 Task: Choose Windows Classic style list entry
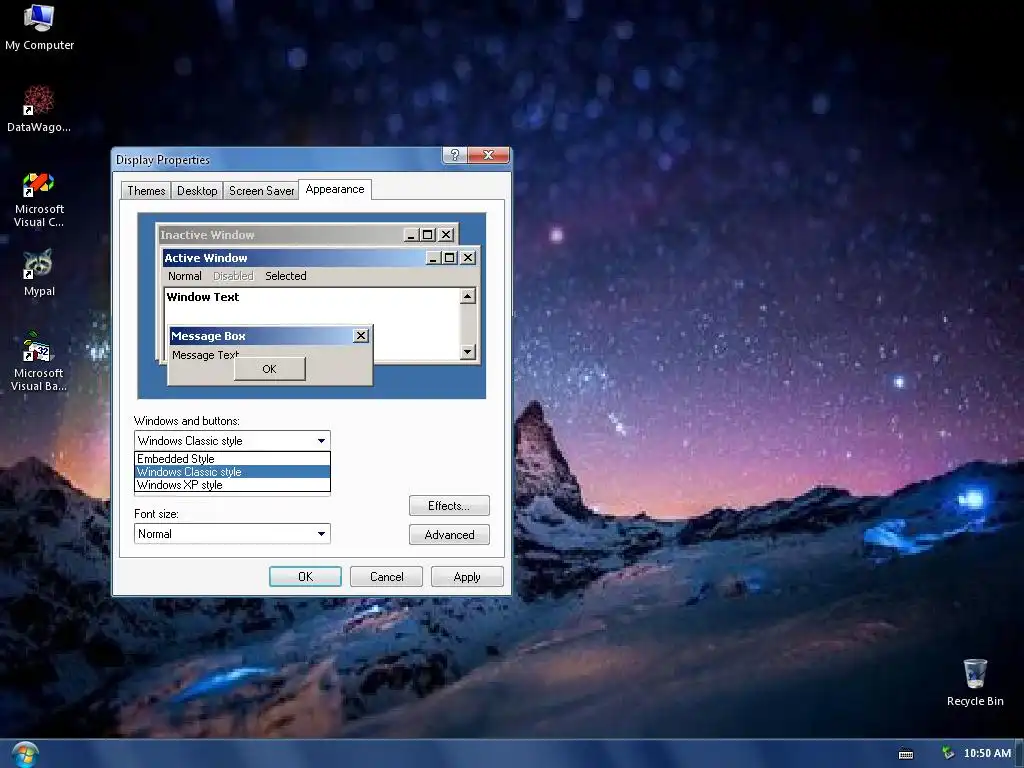pos(232,472)
